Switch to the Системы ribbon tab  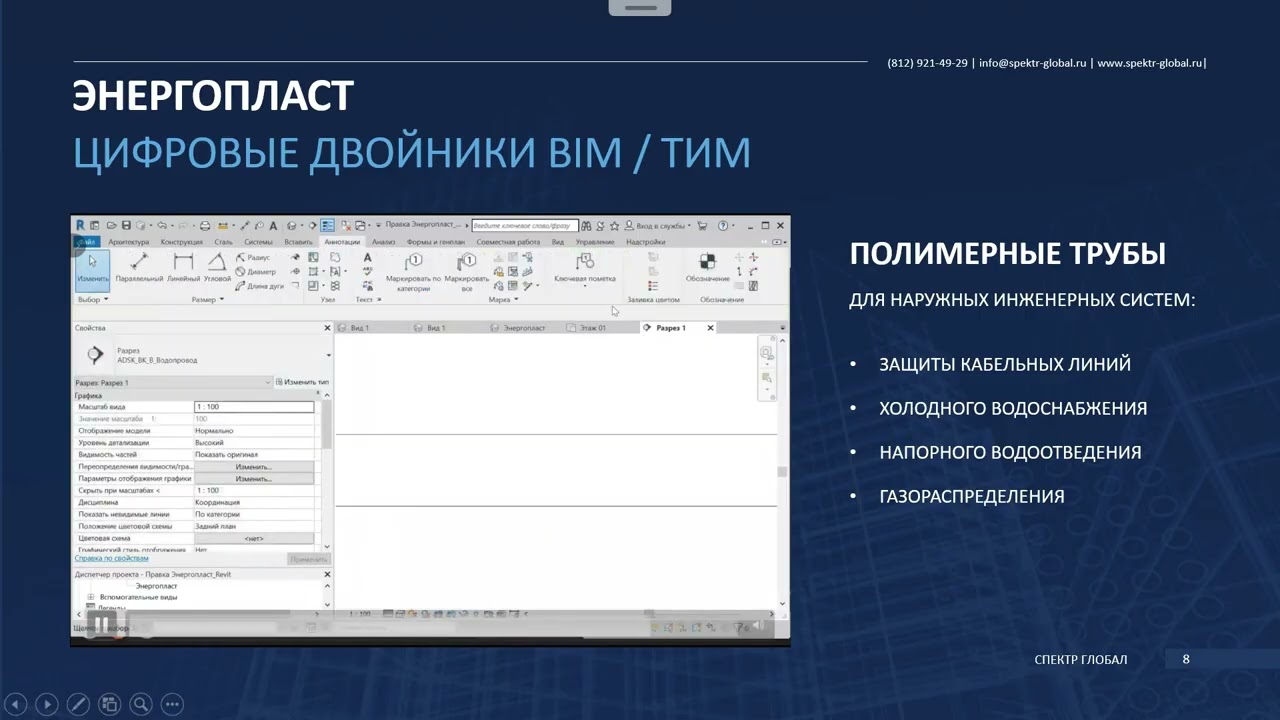(258, 242)
